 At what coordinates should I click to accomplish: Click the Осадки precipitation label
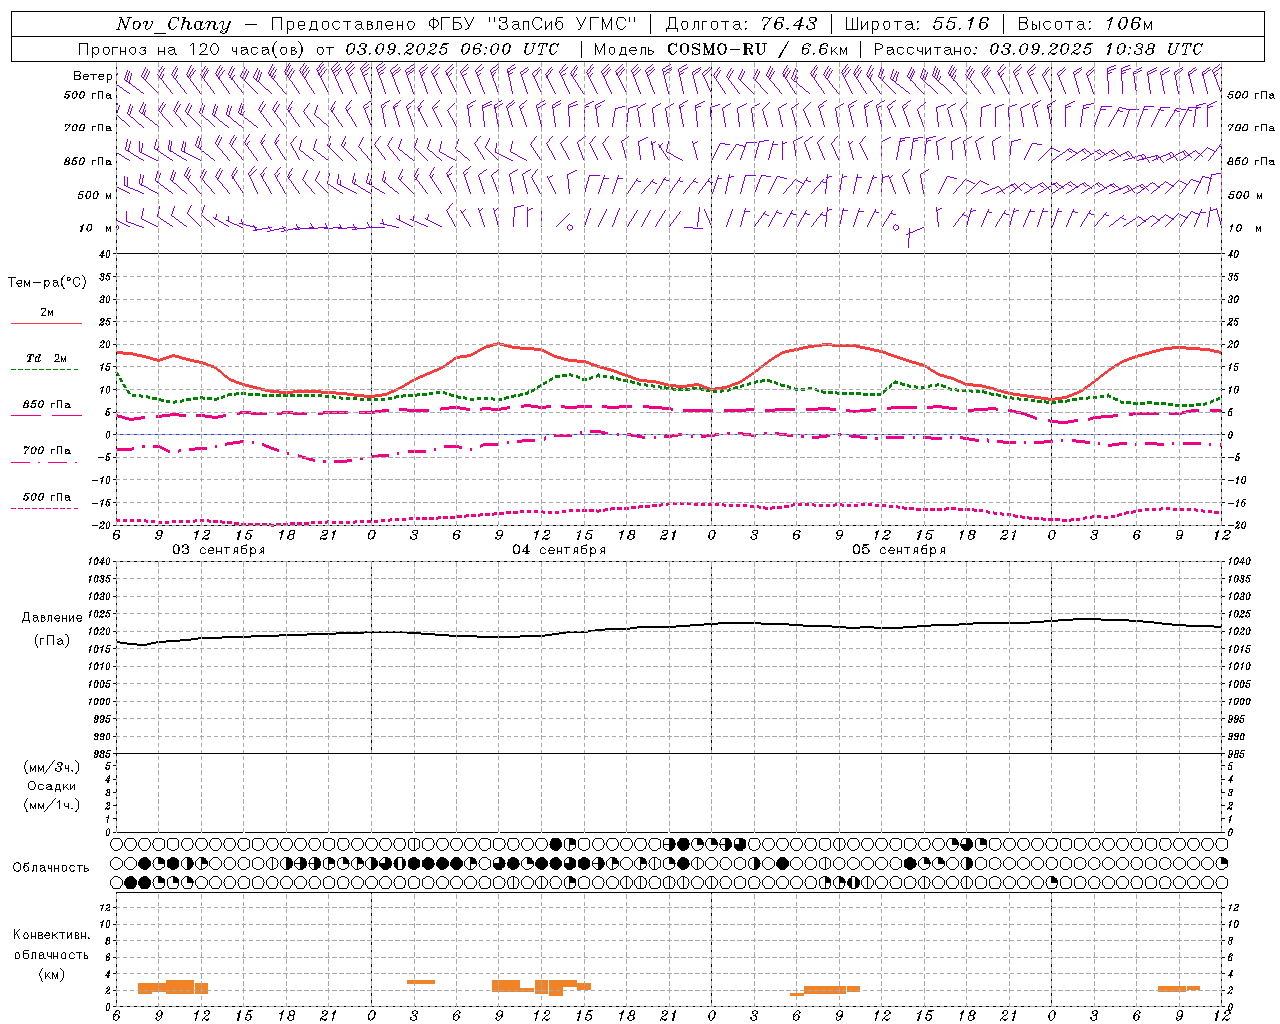coord(51,786)
